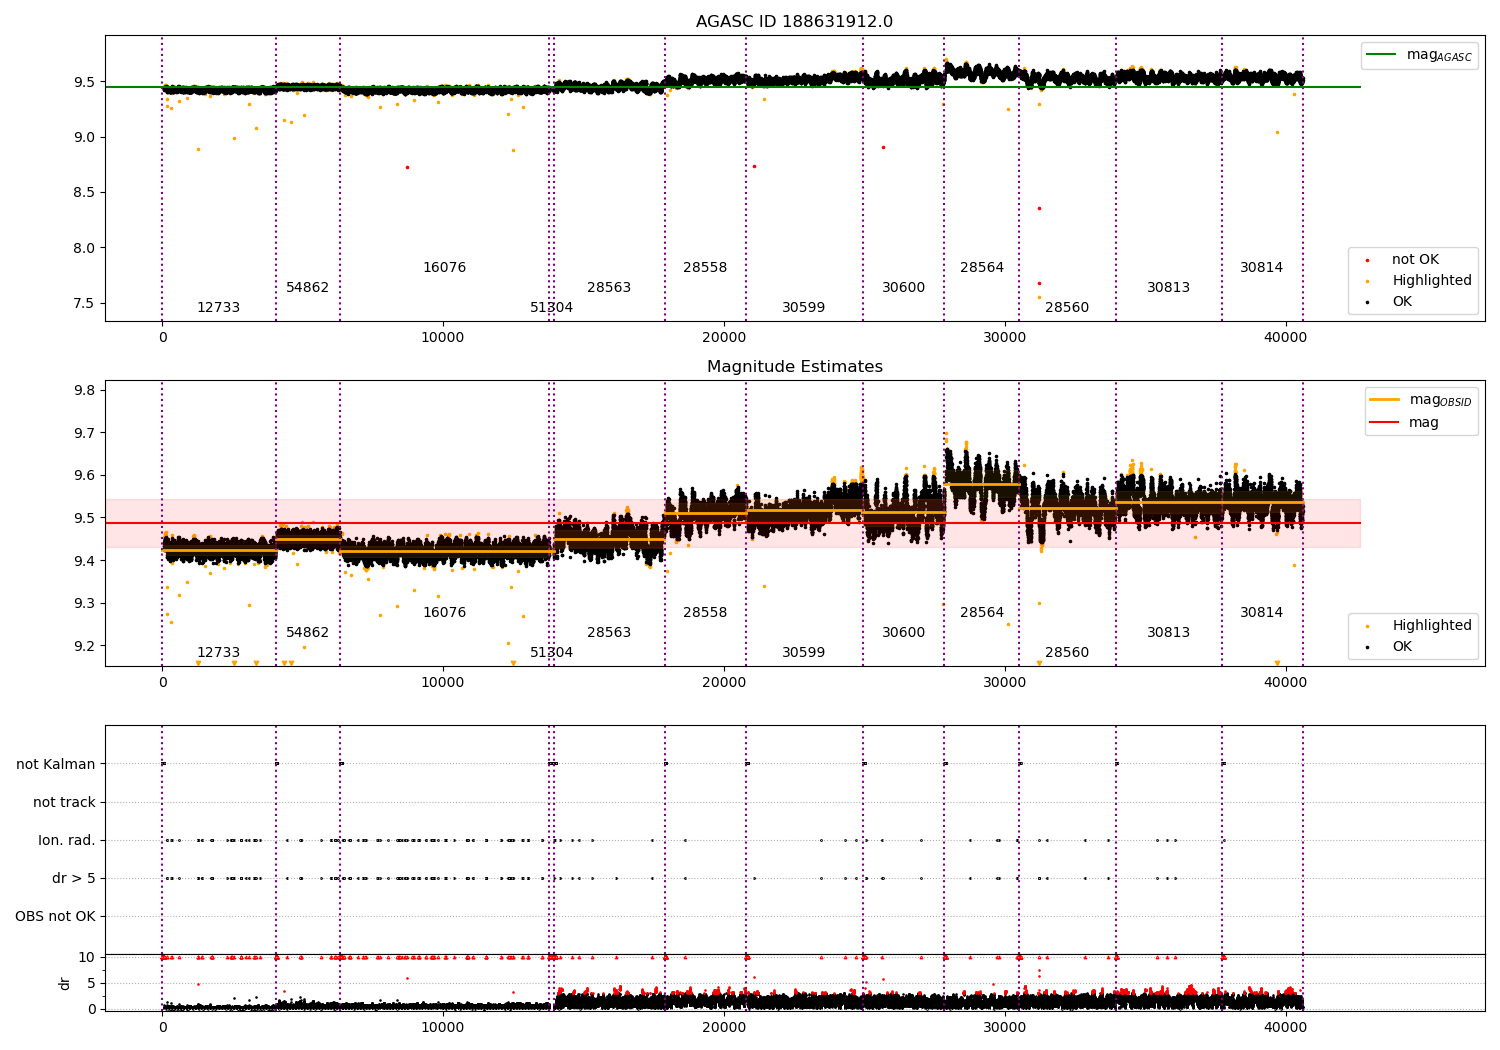Click obsid label 28563 in the top plot
The image size is (1500, 1050).
(x=609, y=288)
